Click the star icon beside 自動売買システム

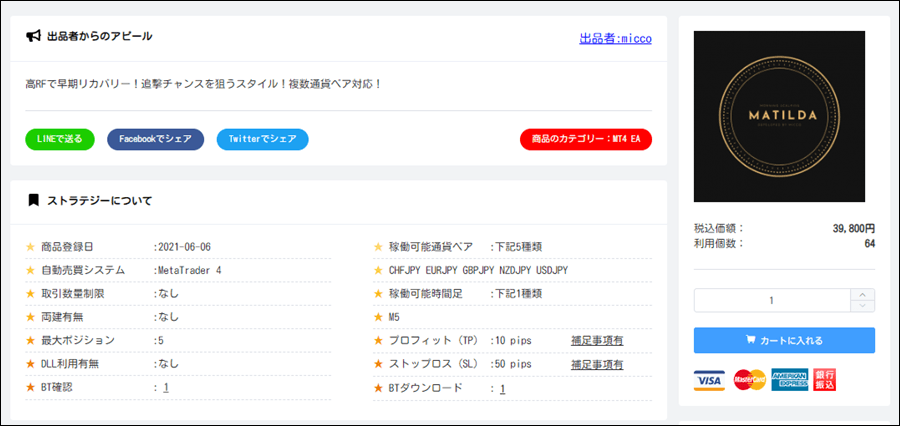(30, 270)
